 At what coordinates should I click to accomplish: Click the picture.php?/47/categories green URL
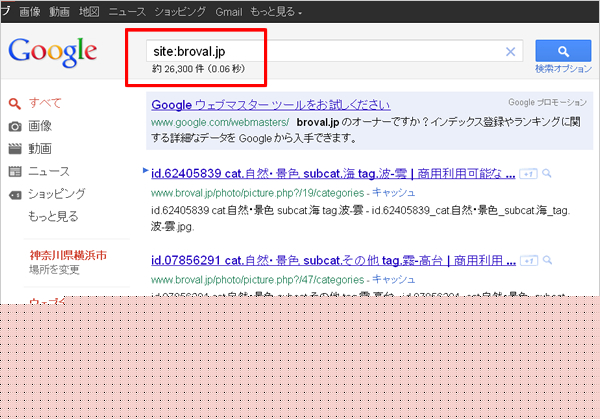[258, 280]
